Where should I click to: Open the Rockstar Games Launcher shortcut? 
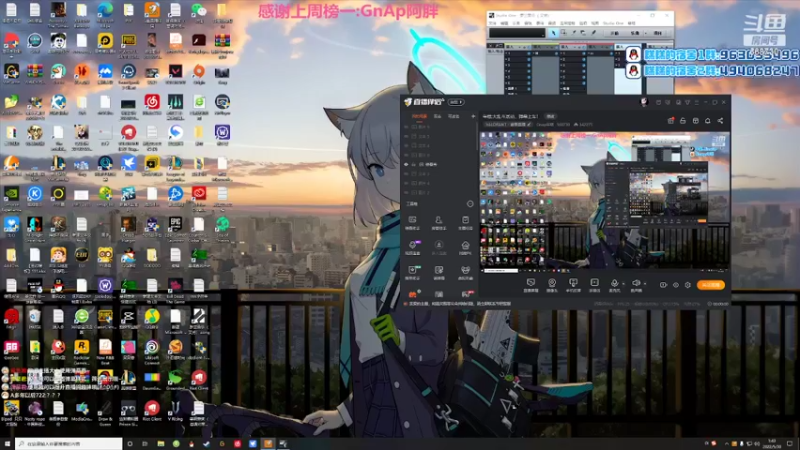pyautogui.click(x=82, y=350)
